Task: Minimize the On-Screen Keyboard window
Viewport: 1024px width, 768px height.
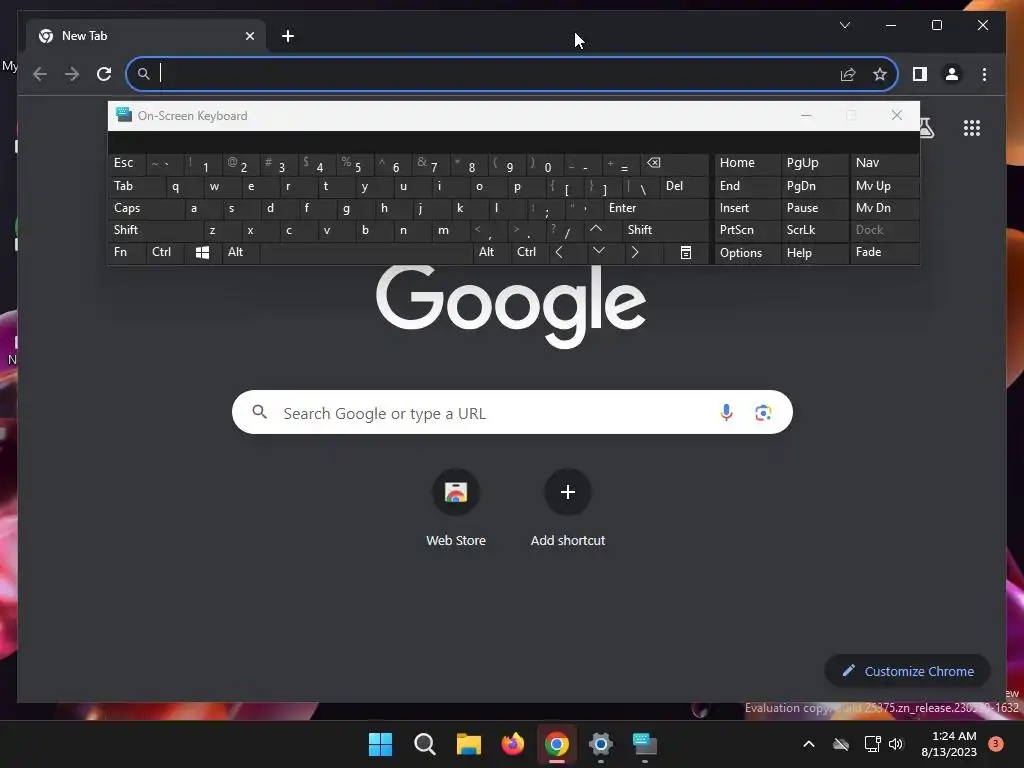Action: coord(806,116)
